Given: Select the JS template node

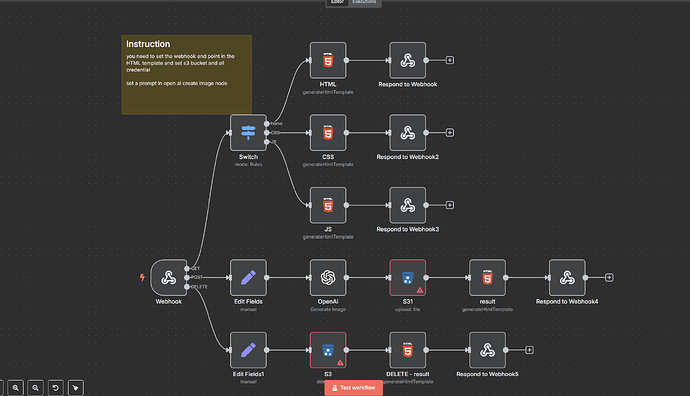Looking at the screenshot, I should point(328,205).
